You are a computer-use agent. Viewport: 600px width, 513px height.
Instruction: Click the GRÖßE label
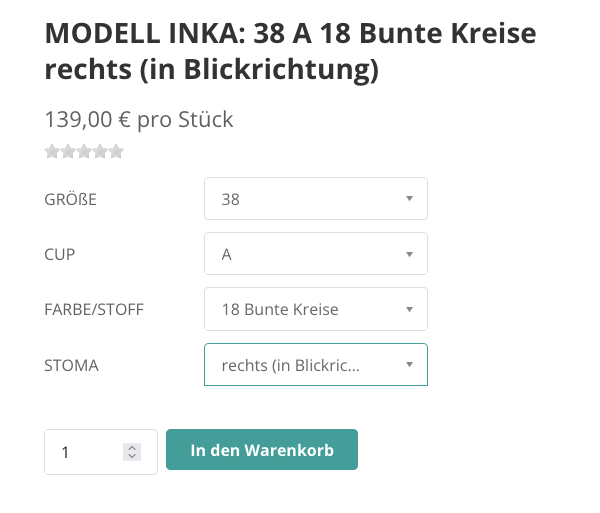coord(71,199)
